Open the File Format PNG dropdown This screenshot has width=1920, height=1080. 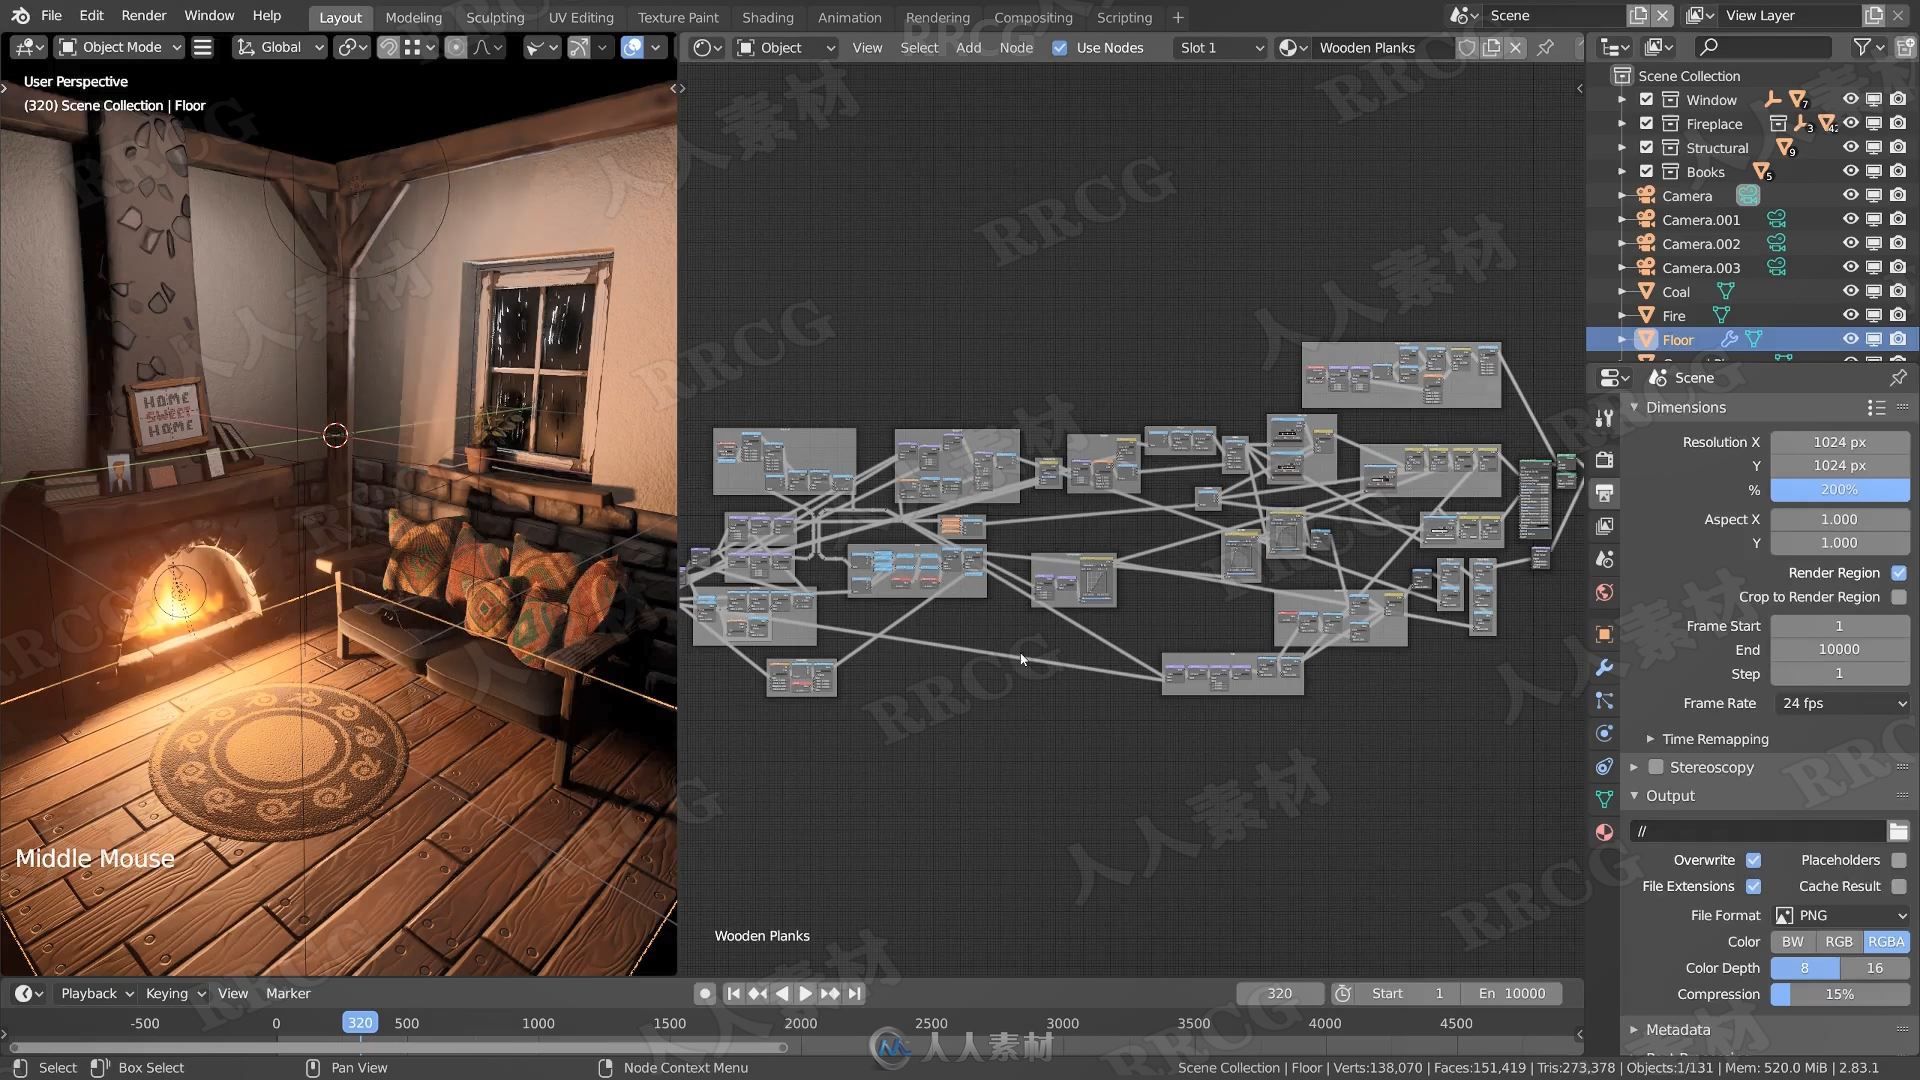1840,915
